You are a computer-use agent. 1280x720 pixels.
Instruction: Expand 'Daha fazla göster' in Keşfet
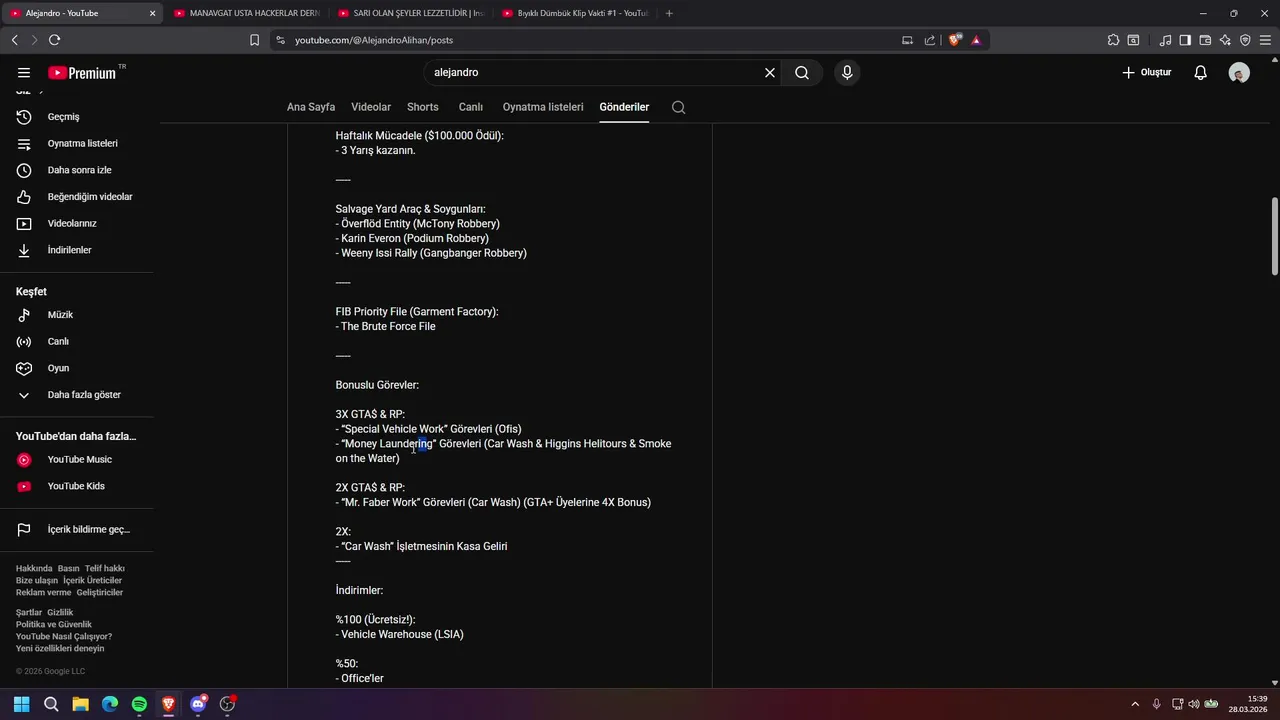point(77,395)
